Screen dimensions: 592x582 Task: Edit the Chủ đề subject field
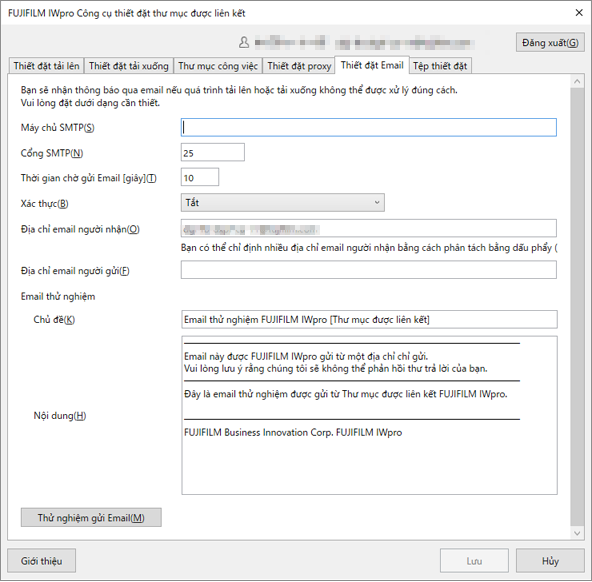tap(369, 320)
